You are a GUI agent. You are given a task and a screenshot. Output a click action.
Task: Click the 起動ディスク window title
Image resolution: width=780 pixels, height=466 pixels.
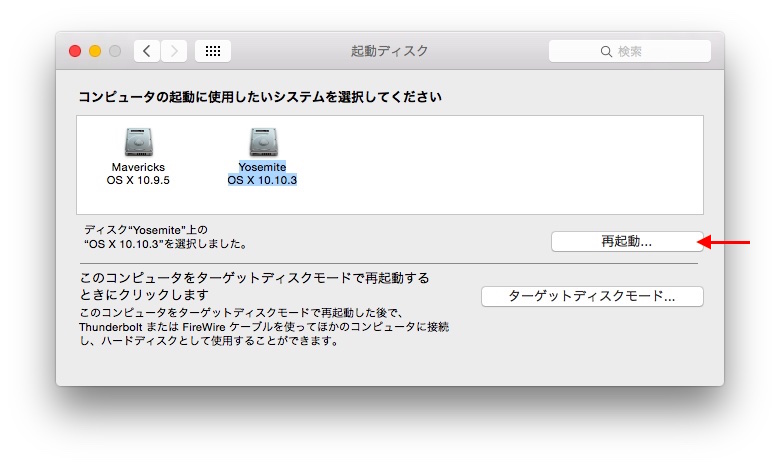(390, 51)
